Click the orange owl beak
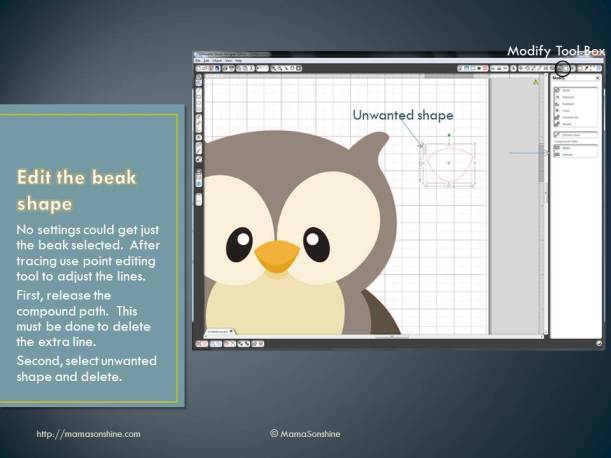 tap(276, 257)
